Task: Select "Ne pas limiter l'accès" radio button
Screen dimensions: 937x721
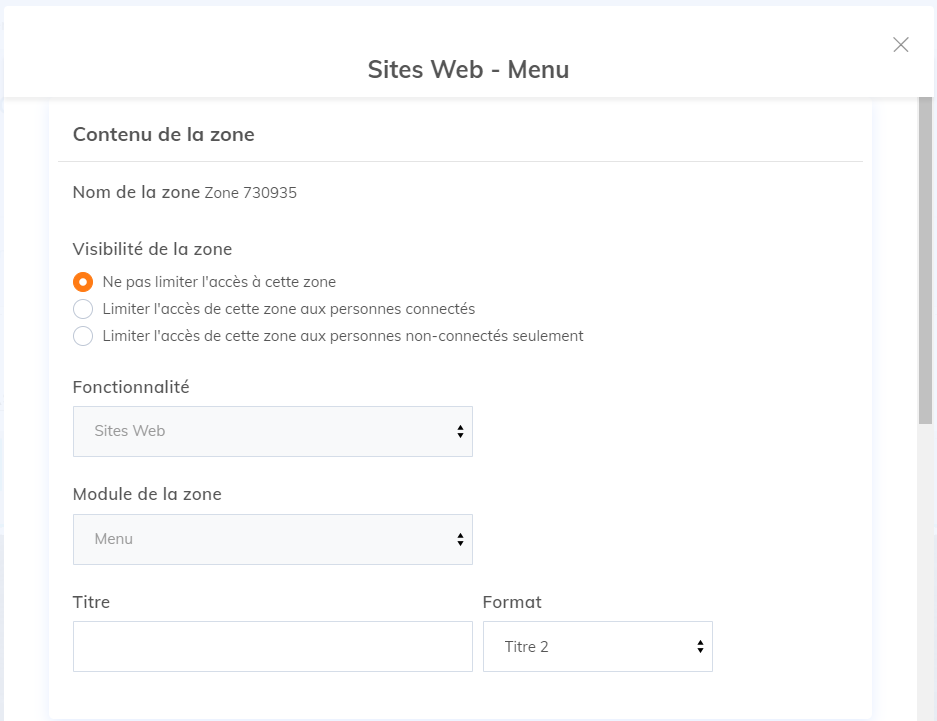Action: (x=83, y=282)
